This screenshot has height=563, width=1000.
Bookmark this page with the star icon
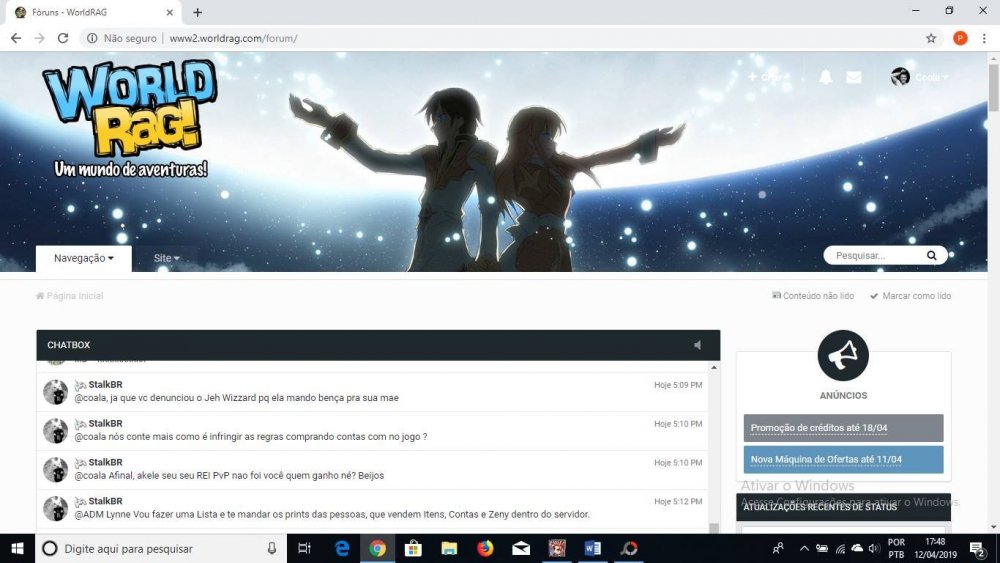[x=931, y=38]
